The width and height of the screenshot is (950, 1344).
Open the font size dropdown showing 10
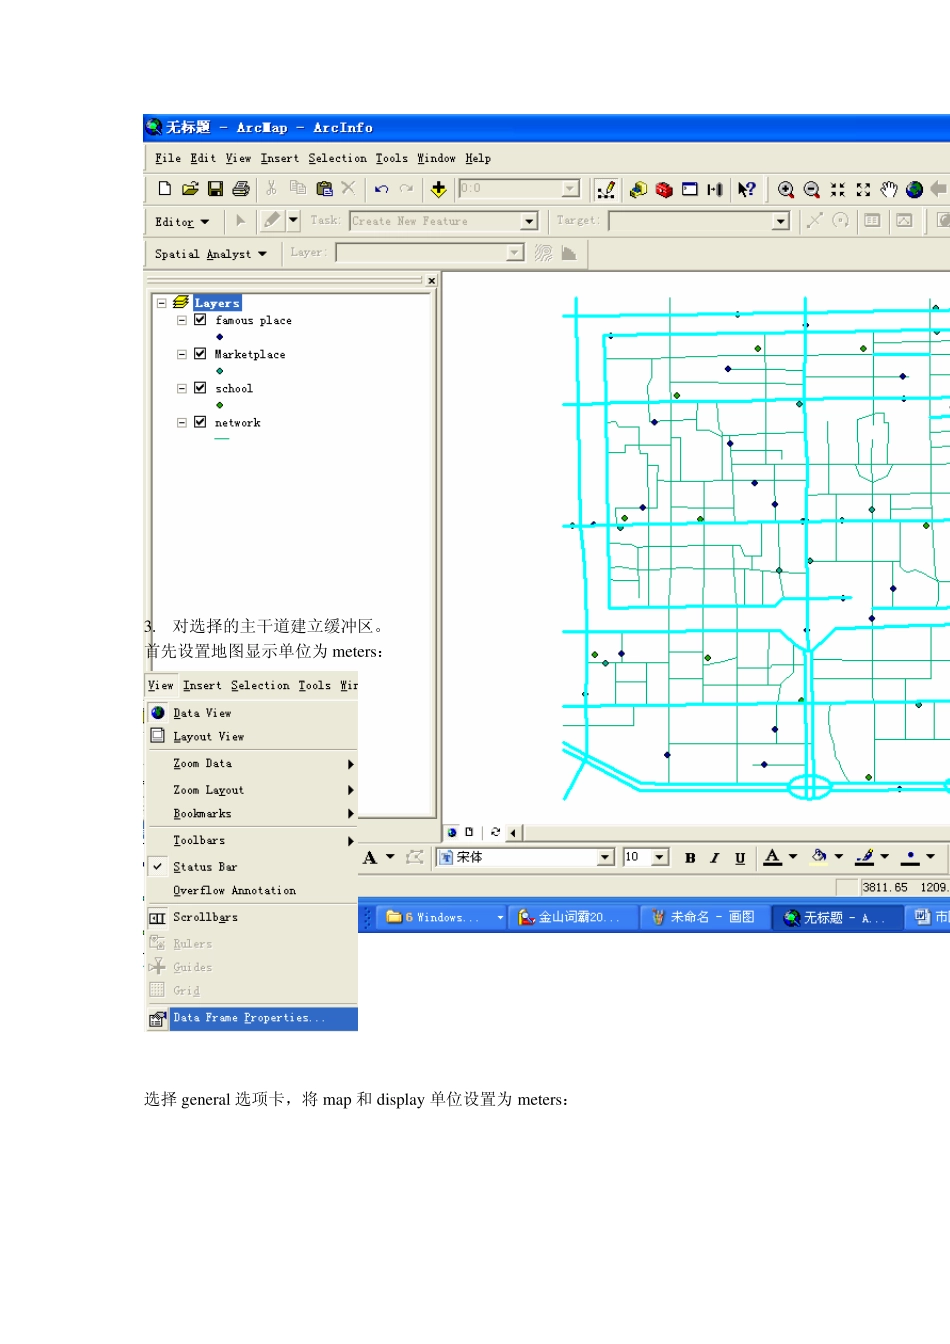pos(660,858)
